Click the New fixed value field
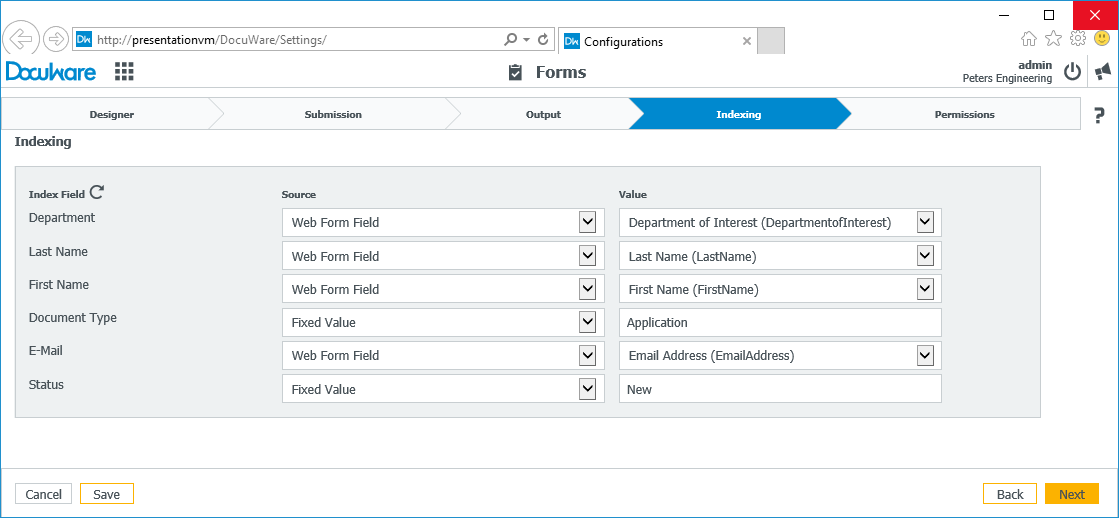 [x=780, y=389]
